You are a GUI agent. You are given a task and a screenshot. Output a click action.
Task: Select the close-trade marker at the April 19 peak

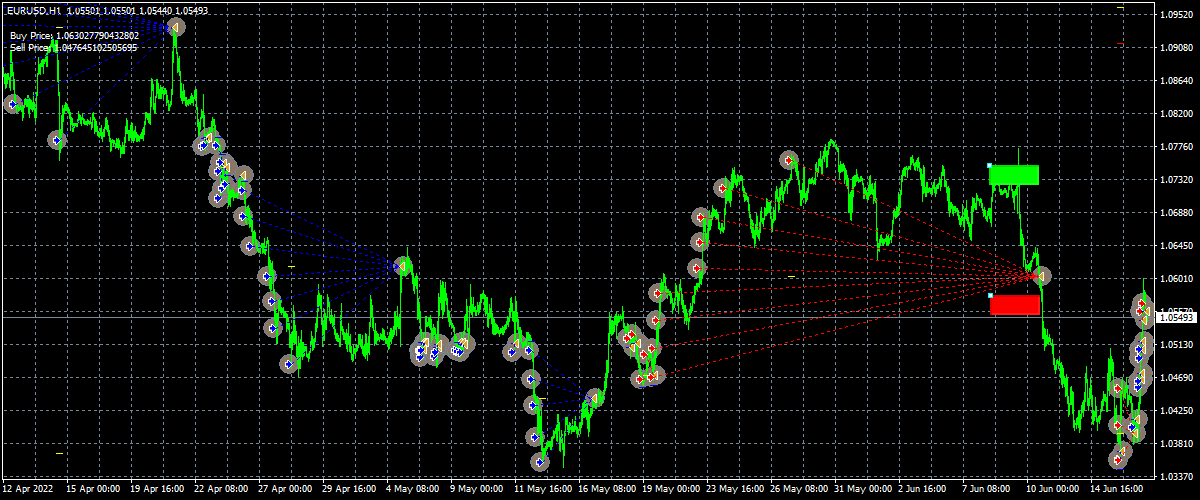pyautogui.click(x=176, y=27)
